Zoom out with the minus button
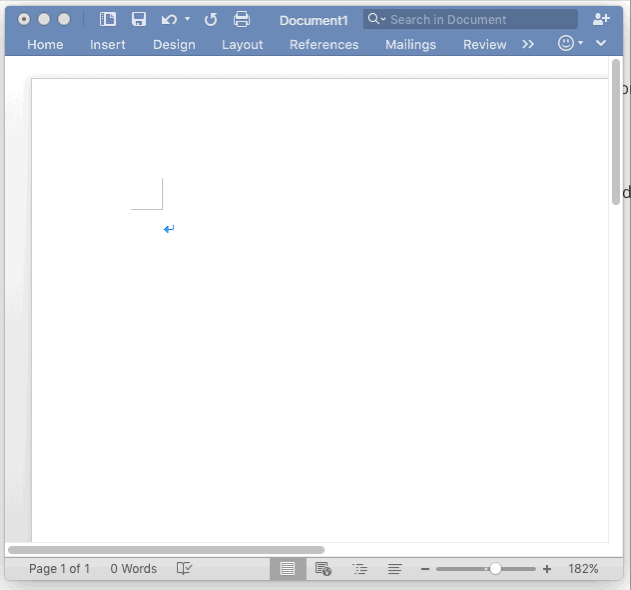The width and height of the screenshot is (631, 590). tap(425, 569)
